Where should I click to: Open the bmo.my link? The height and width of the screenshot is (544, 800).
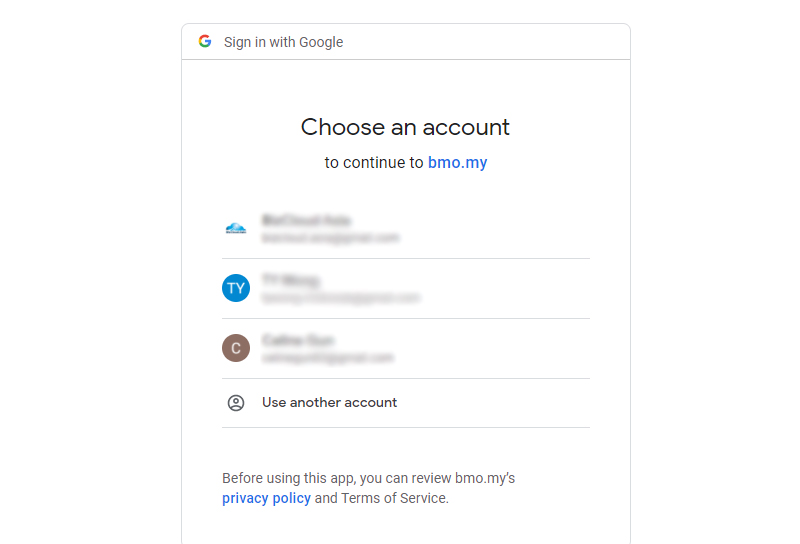click(x=457, y=162)
